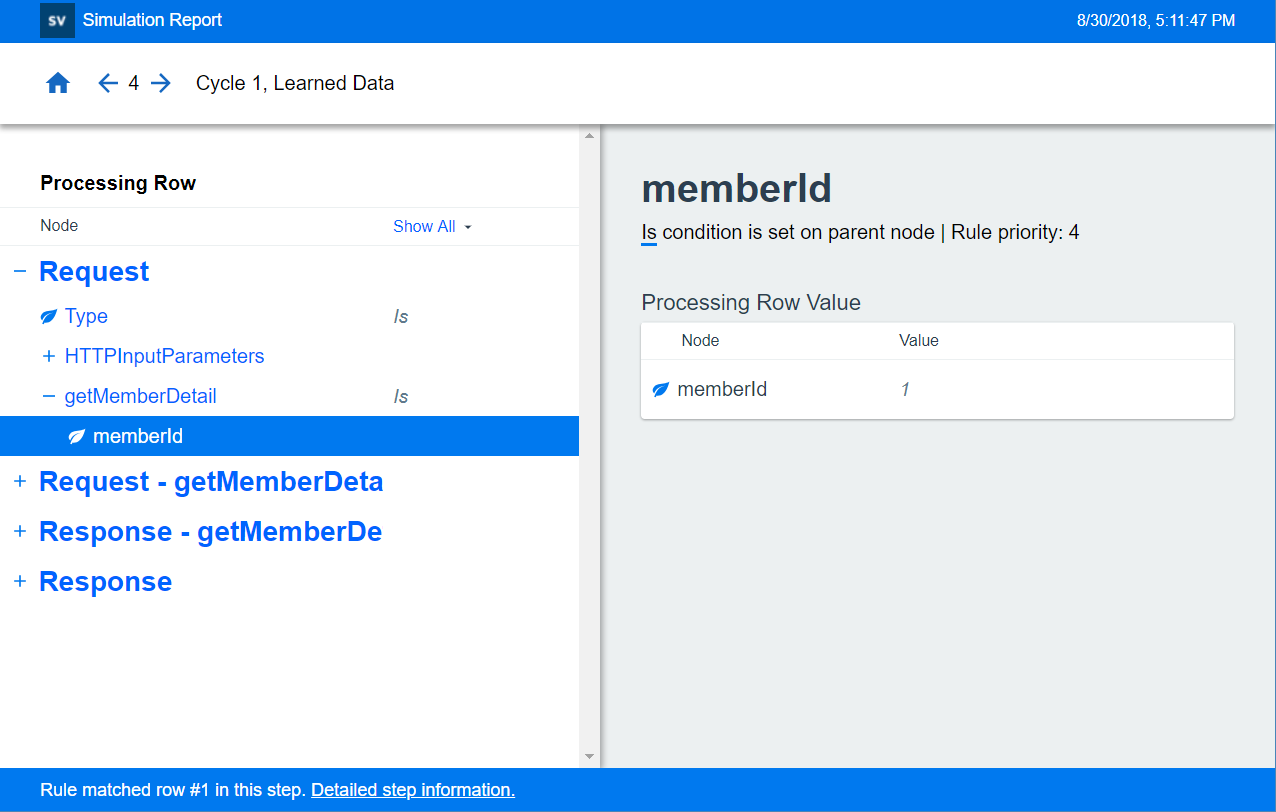Select the Type tree node

pyautogui.click(x=86, y=317)
